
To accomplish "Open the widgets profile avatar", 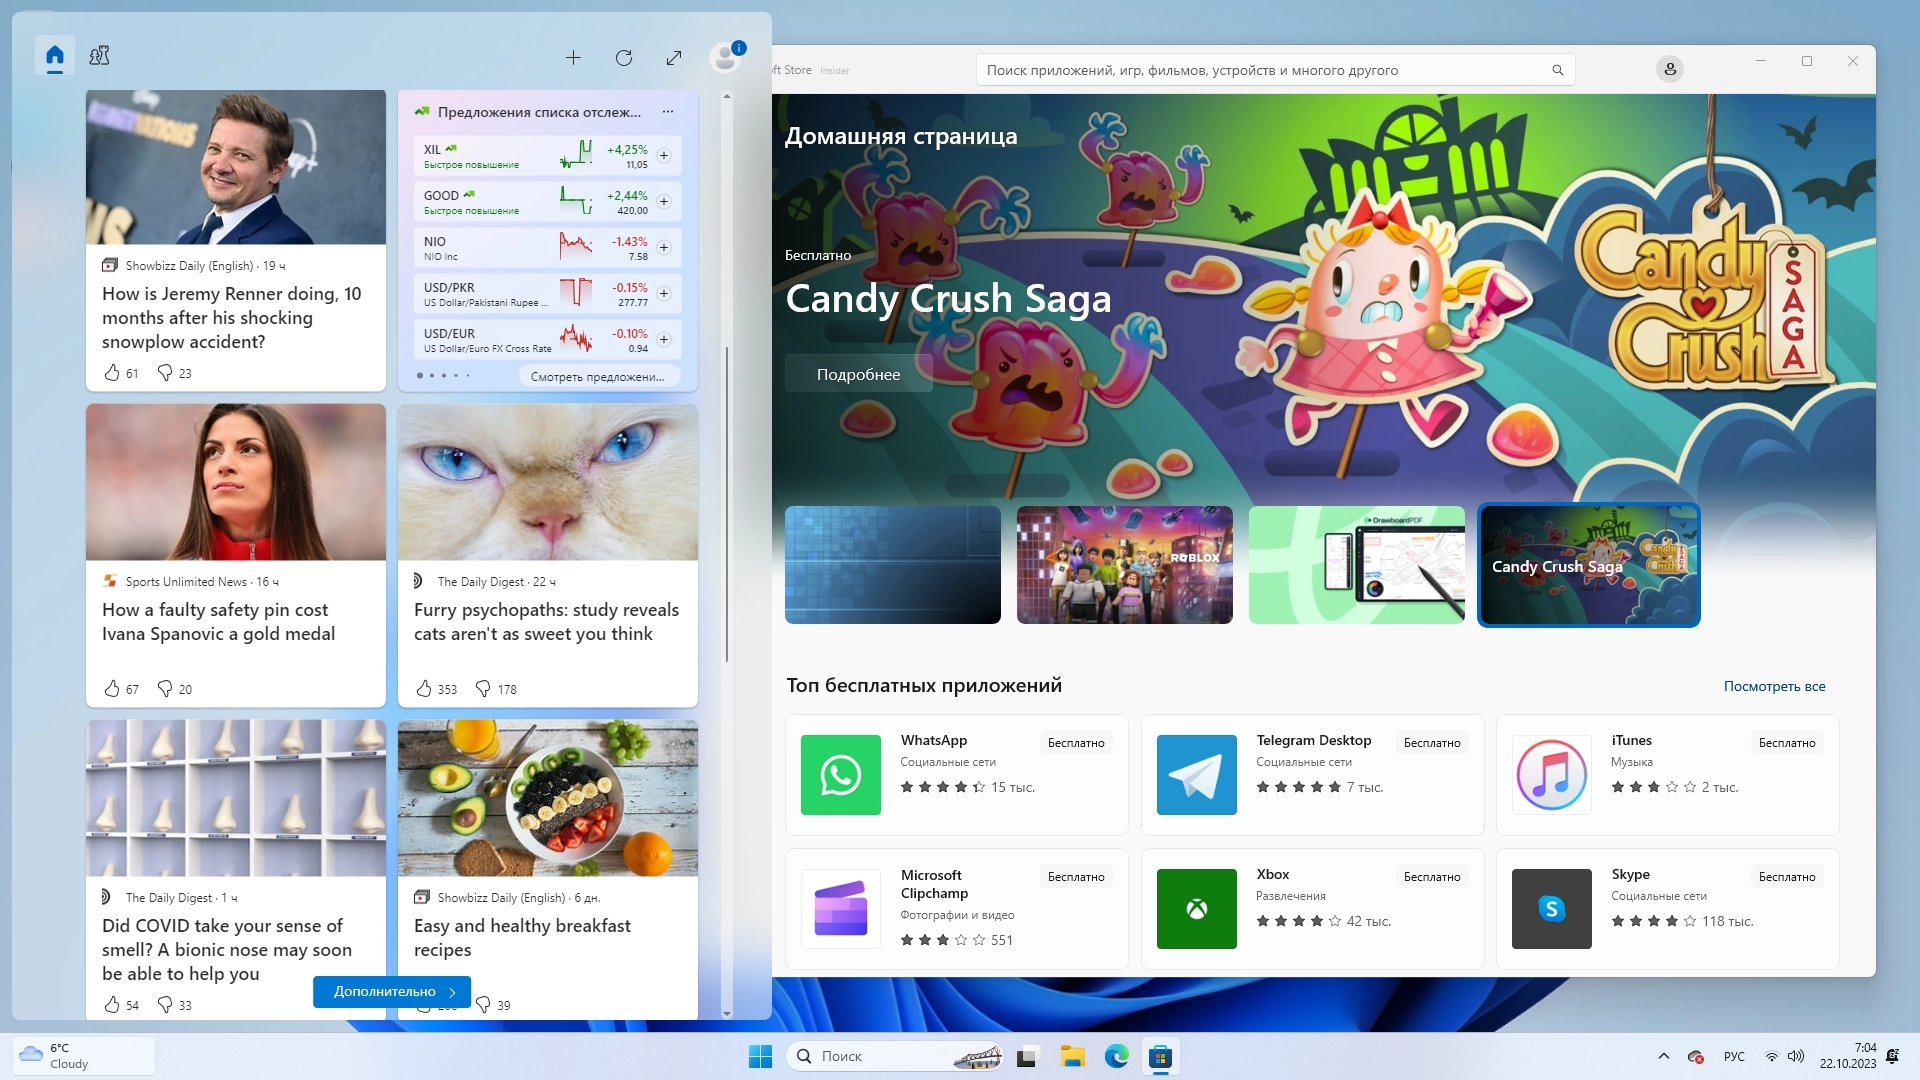I will [x=726, y=57].
